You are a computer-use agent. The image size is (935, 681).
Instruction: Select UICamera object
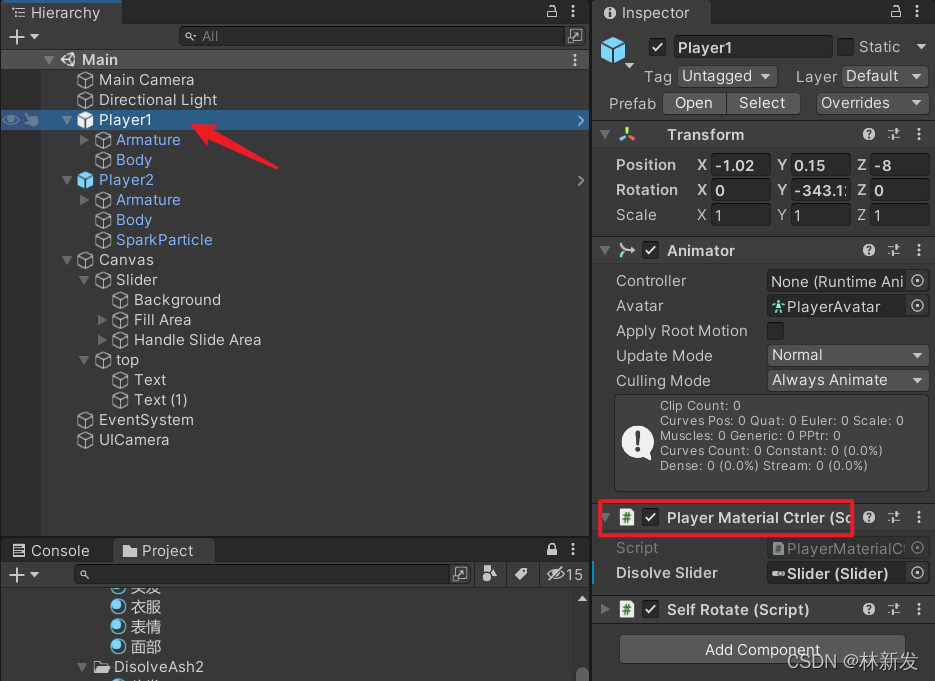coord(134,440)
